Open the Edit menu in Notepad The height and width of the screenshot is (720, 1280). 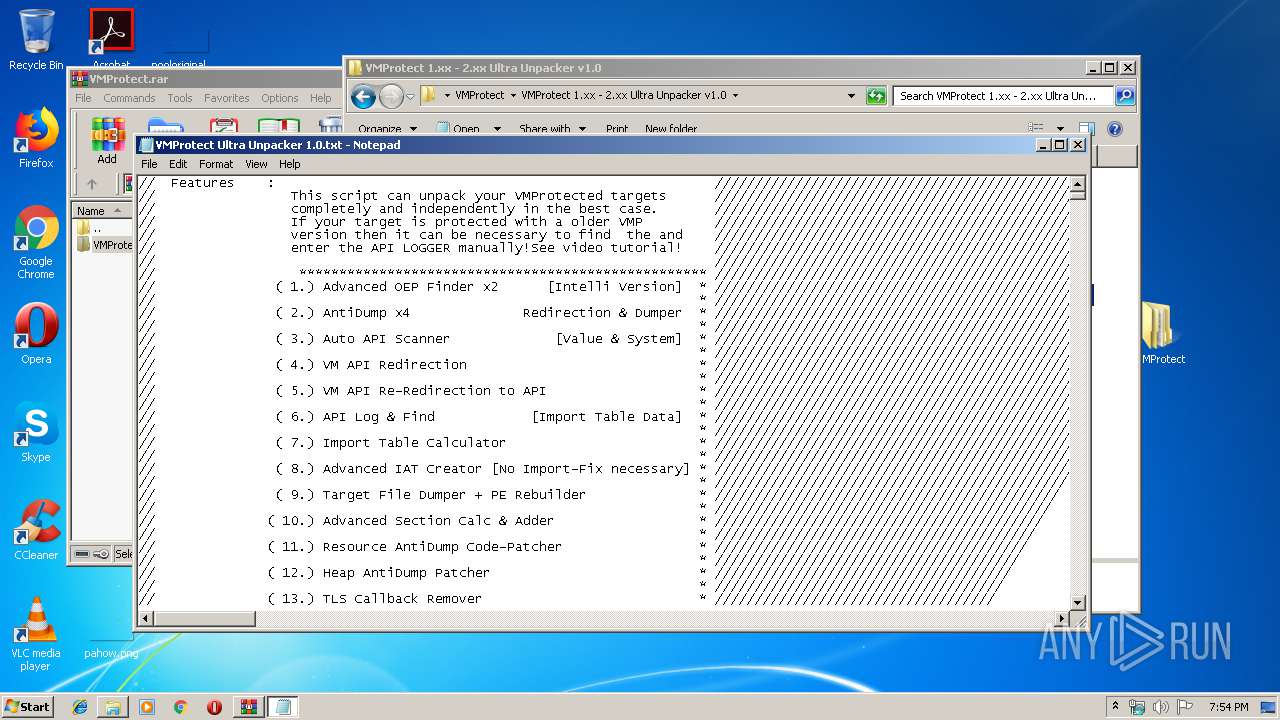178,164
